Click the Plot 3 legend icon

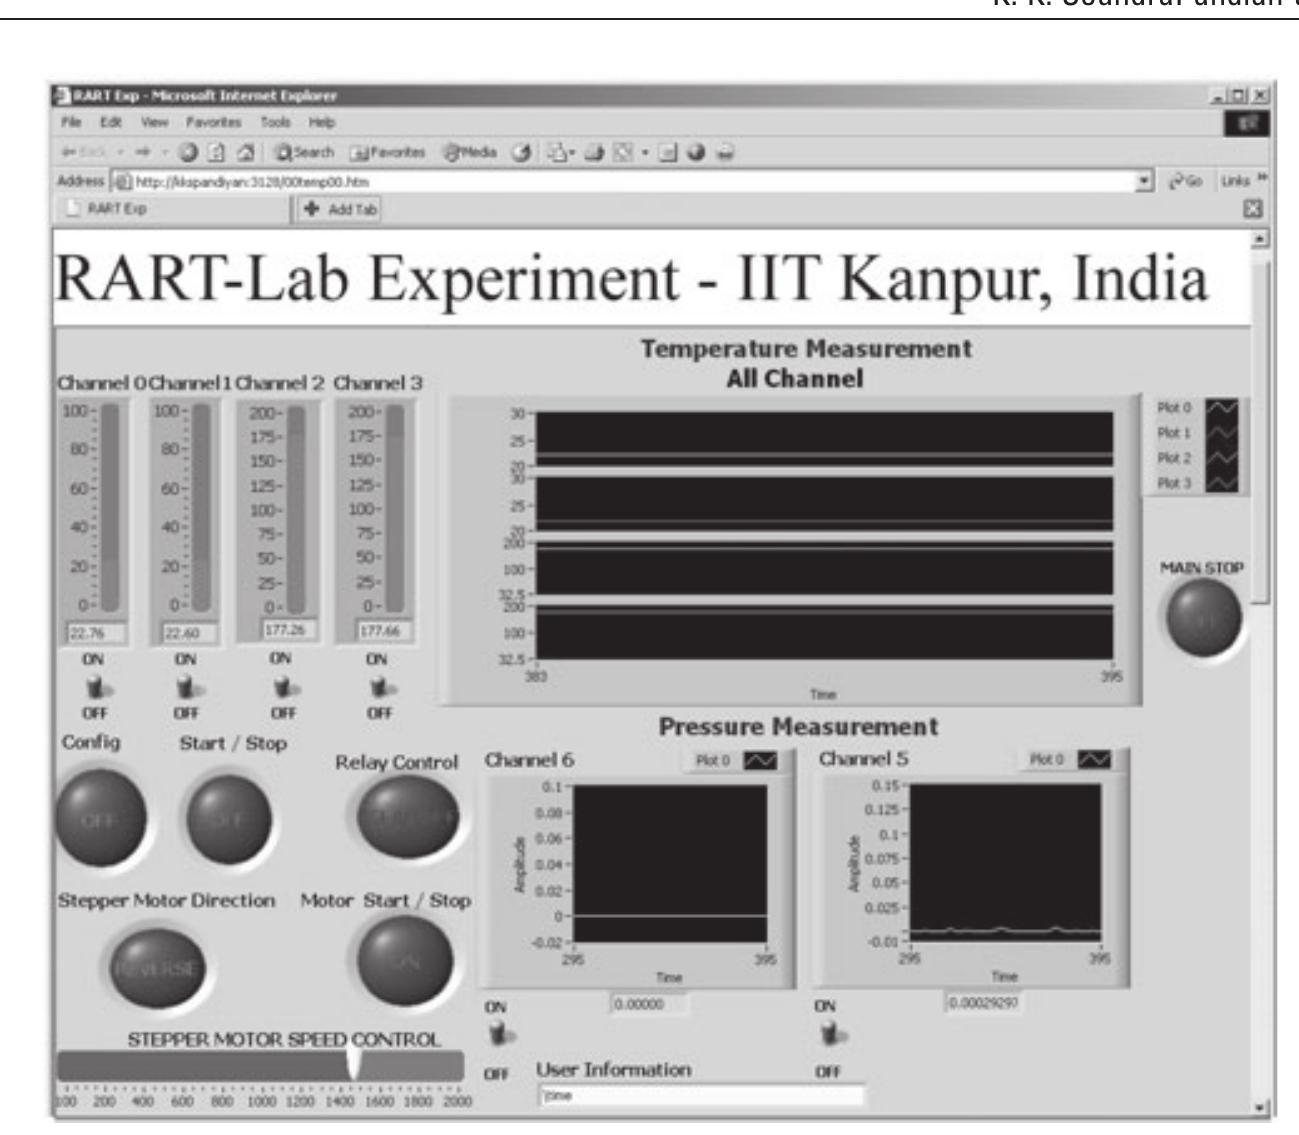[1222, 483]
